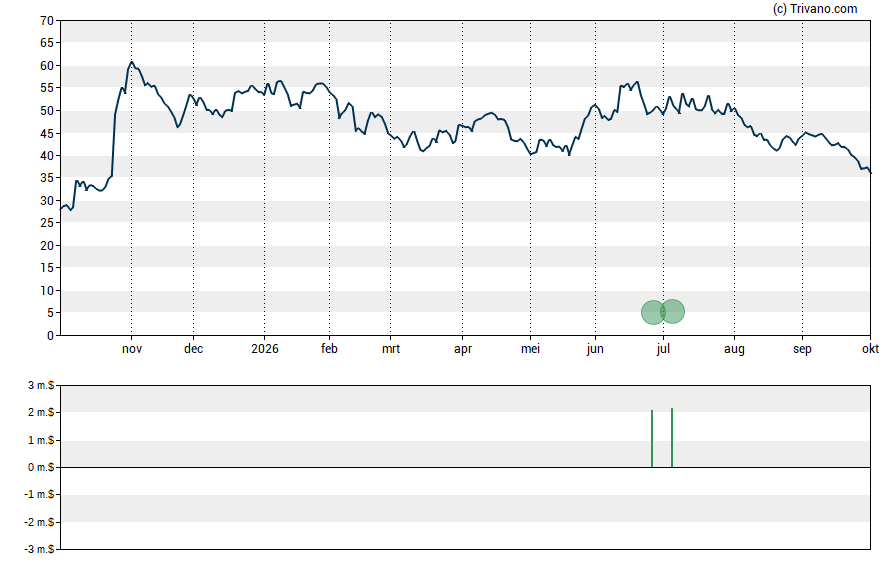Click the 'jul' month label
This screenshot has height=565, width=888.
(x=663, y=349)
